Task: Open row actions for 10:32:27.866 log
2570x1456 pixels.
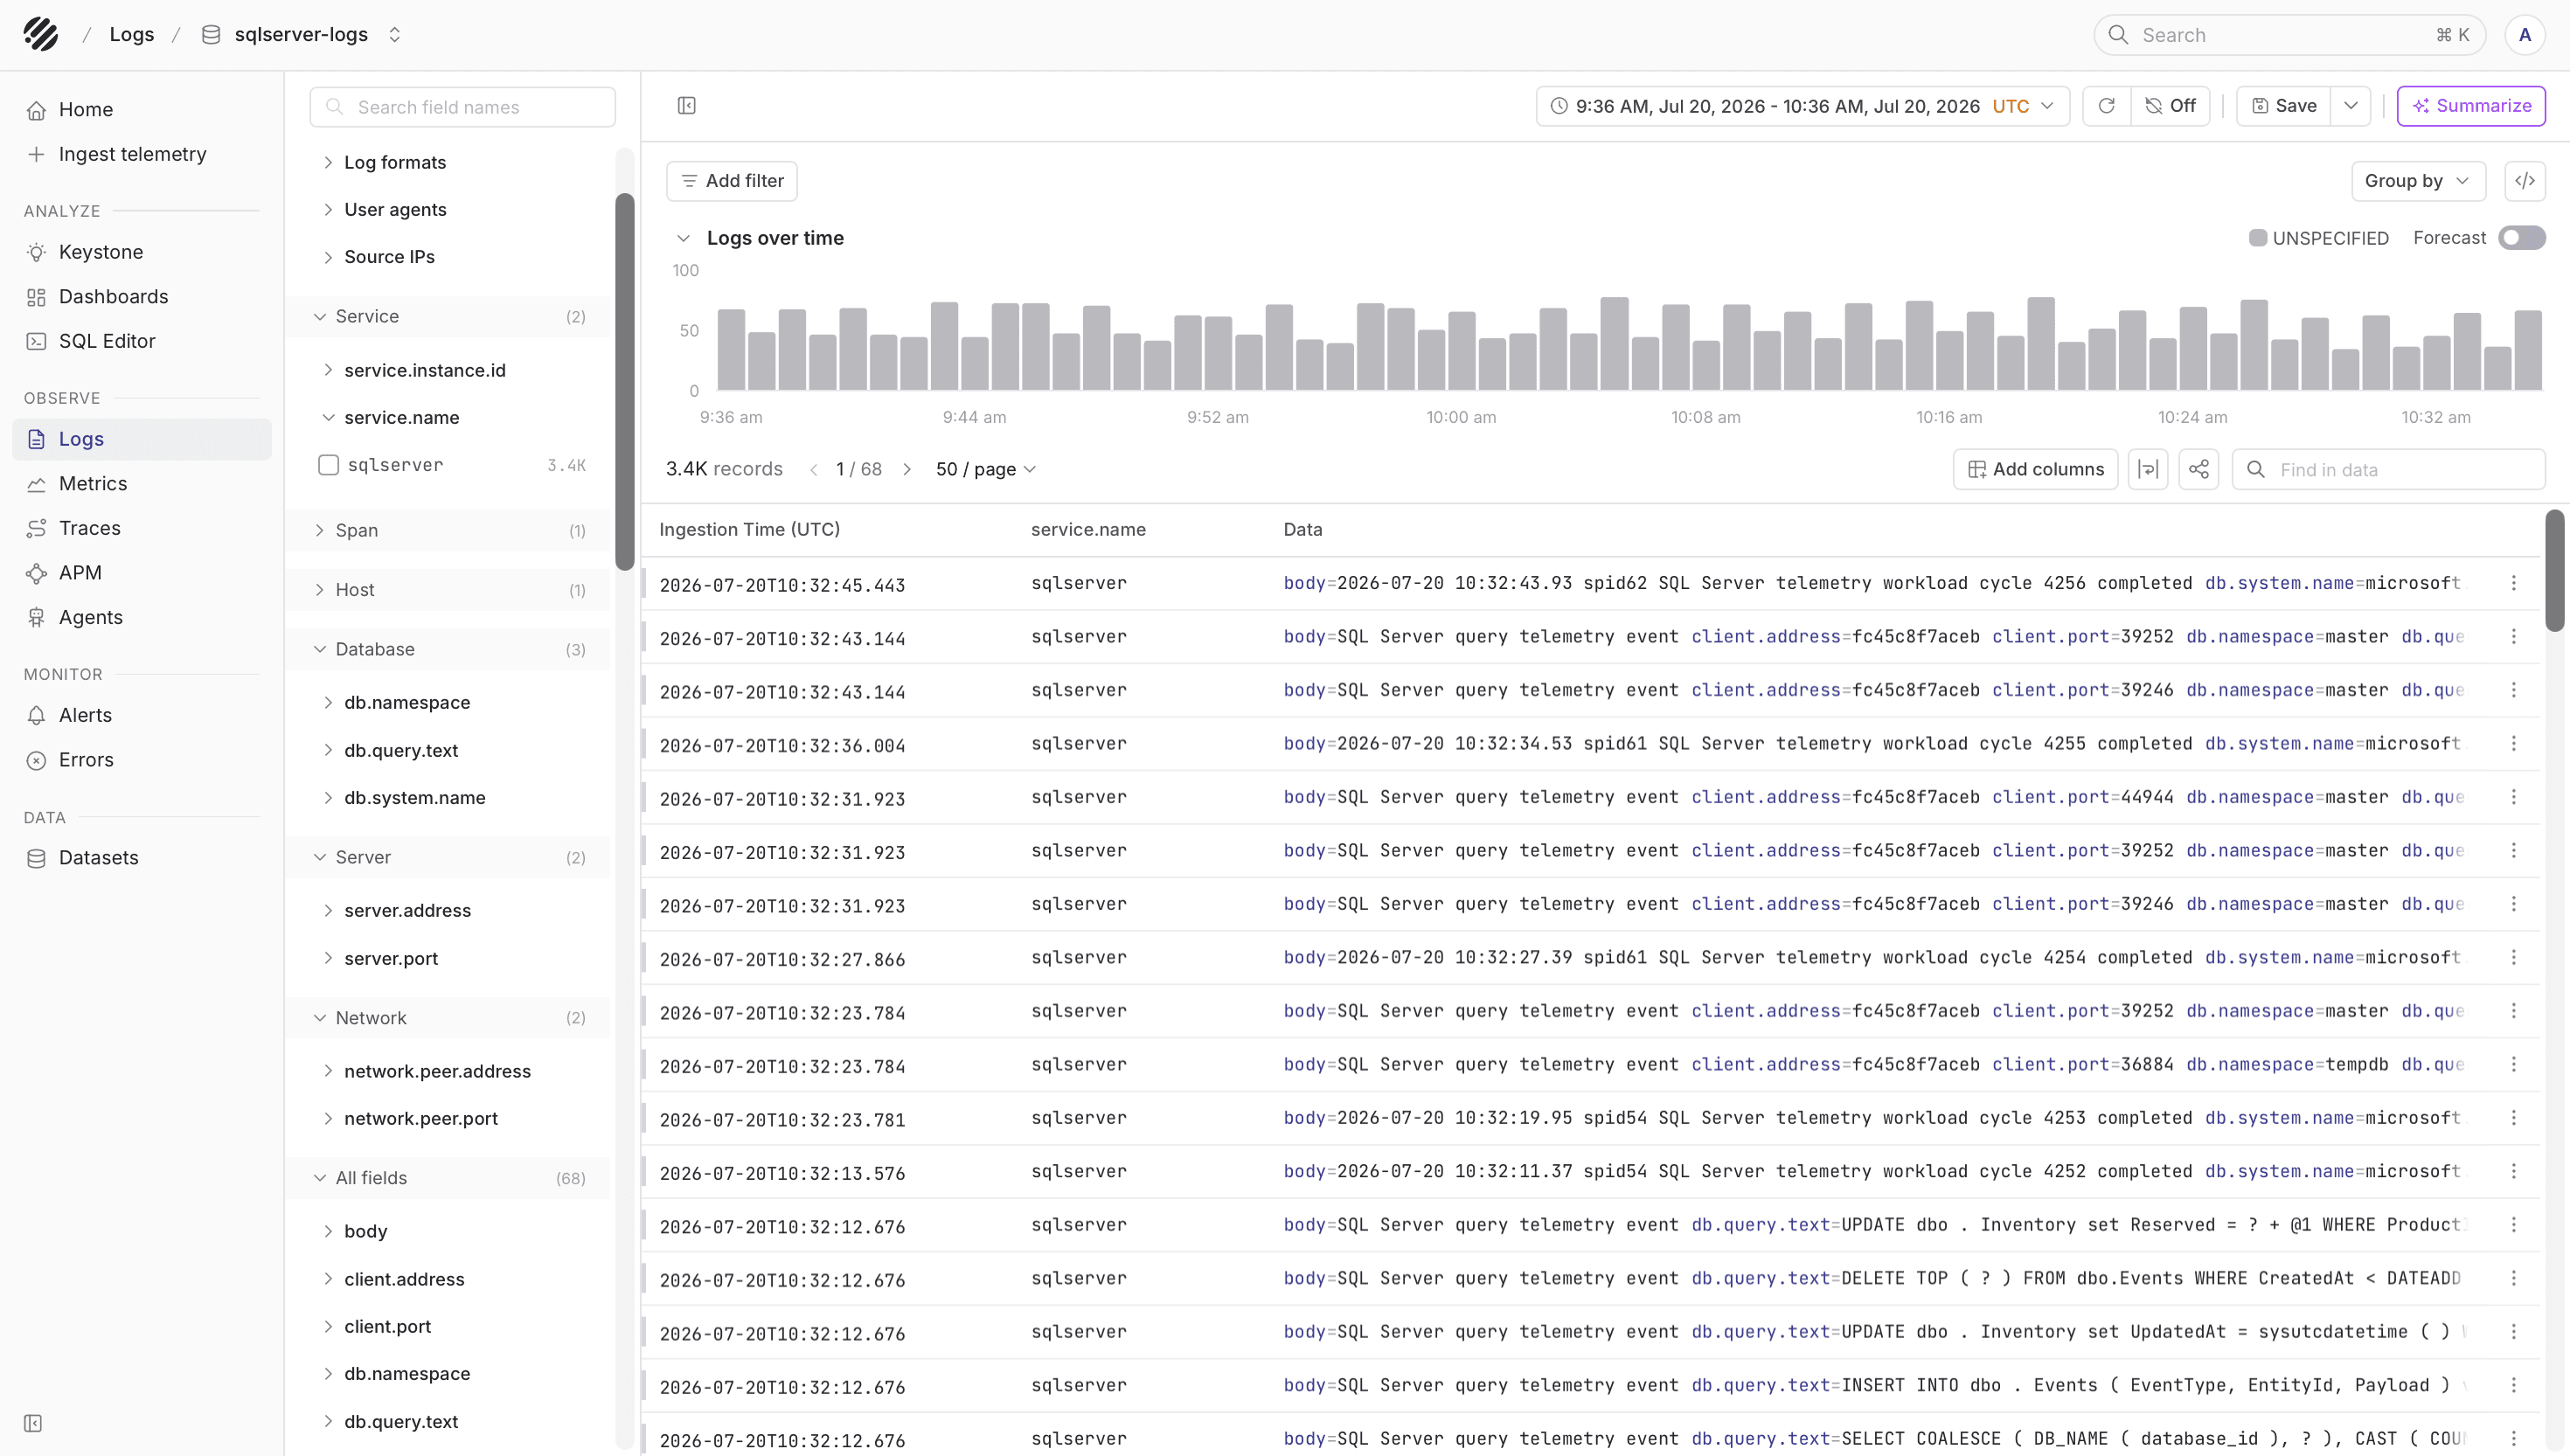Action: pyautogui.click(x=2514, y=958)
